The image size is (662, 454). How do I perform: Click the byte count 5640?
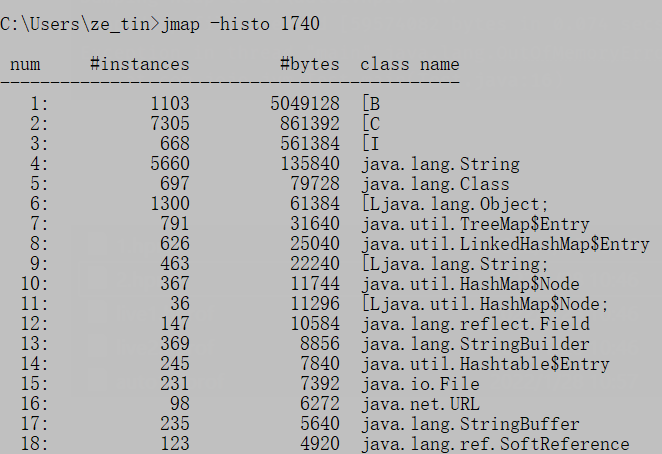coord(320,423)
